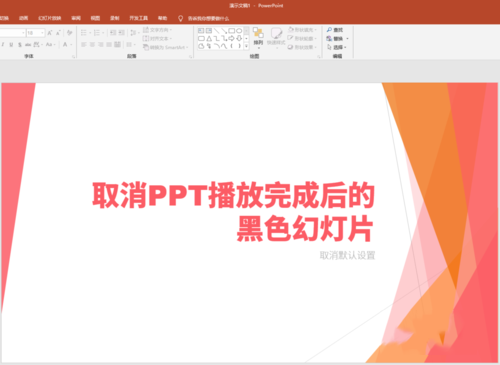Open the 动画 (Animations) ribbon tab
Viewport: 500px width, 365px height.
coord(23,18)
